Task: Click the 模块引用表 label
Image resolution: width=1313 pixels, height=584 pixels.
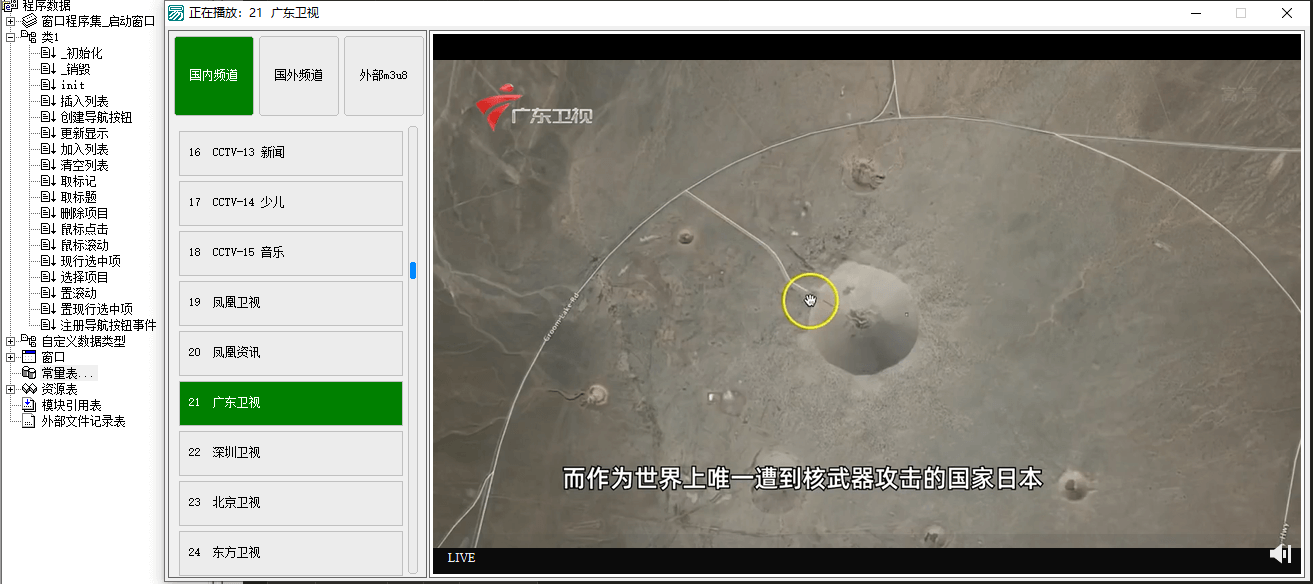Action: pos(71,405)
